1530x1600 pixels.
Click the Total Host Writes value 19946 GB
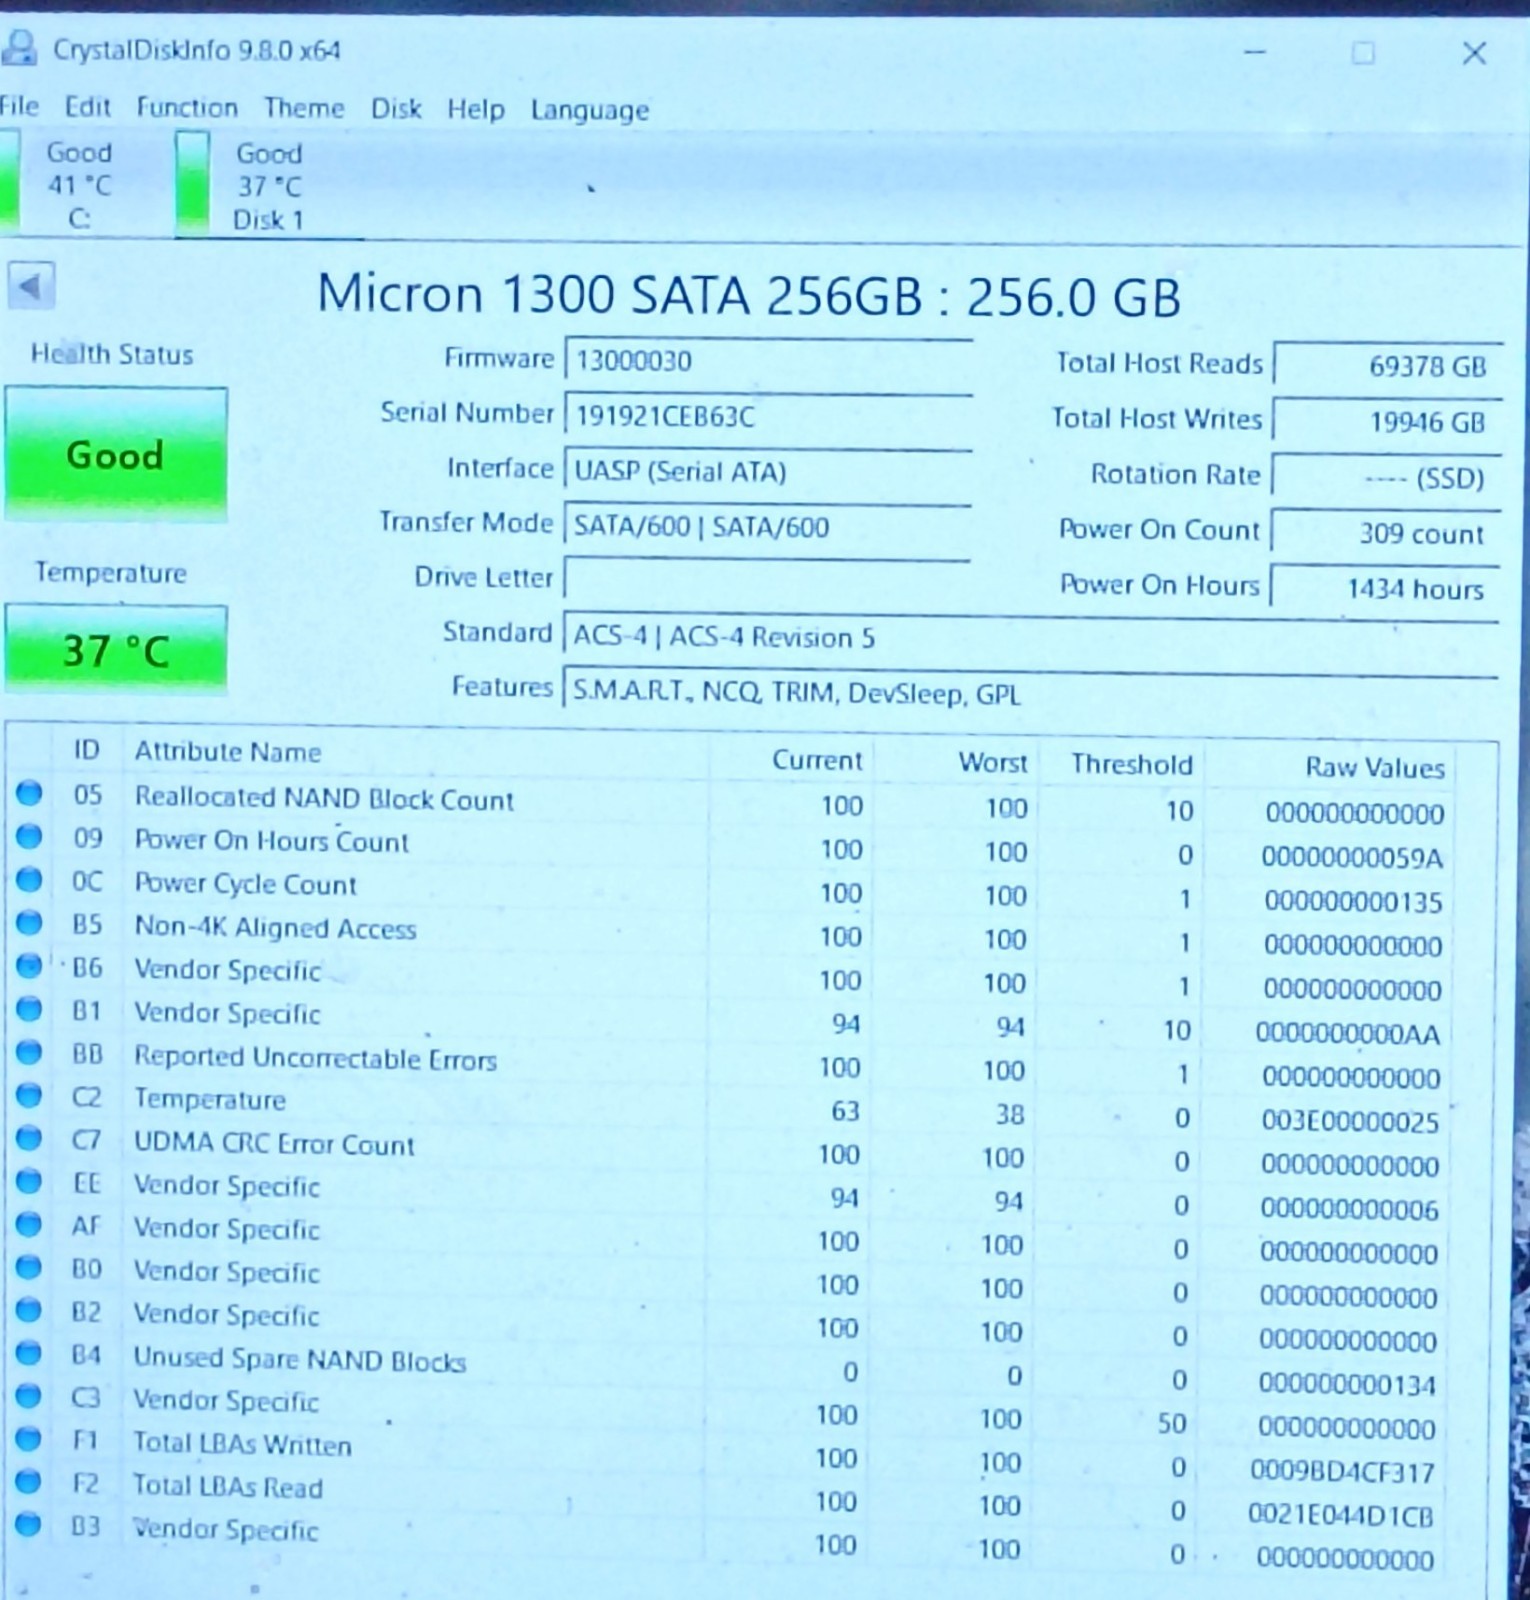pyautogui.click(x=1387, y=422)
